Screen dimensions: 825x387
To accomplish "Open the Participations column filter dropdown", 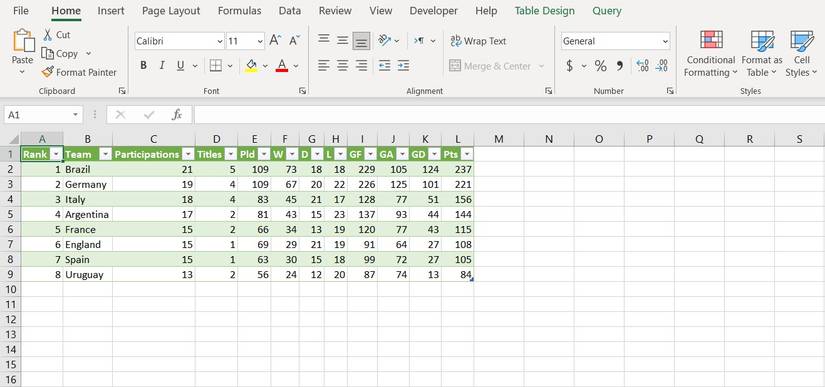I will point(188,154).
